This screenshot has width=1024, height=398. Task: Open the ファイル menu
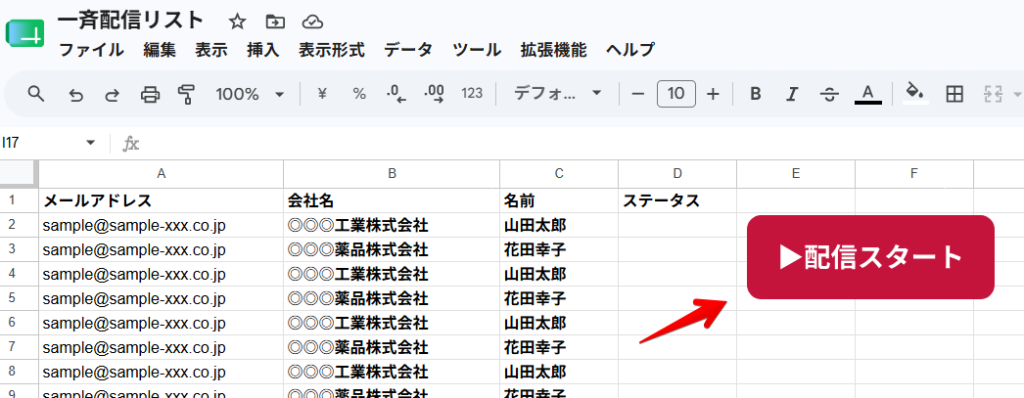[x=91, y=50]
